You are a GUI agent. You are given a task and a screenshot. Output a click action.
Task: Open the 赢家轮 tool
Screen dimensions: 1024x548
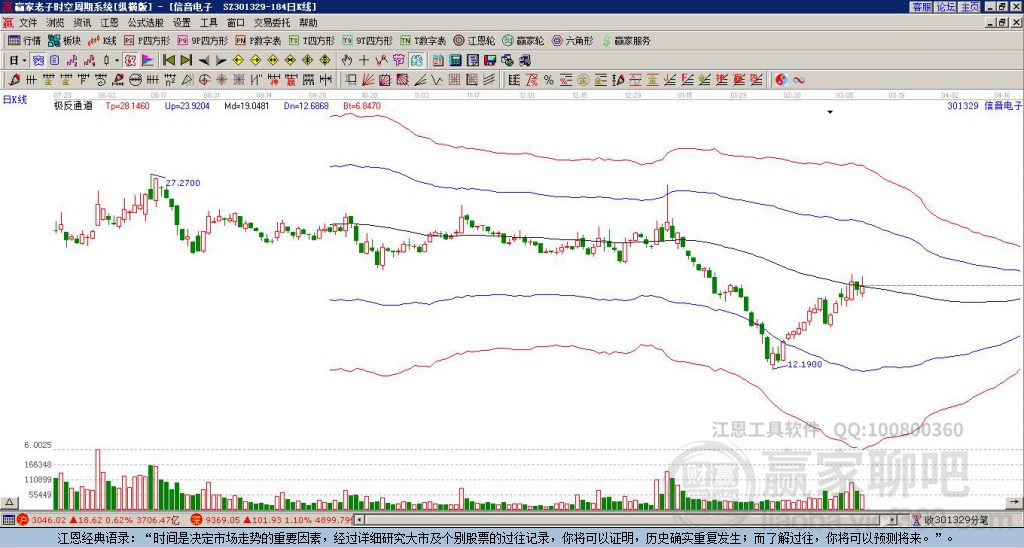tap(523, 40)
